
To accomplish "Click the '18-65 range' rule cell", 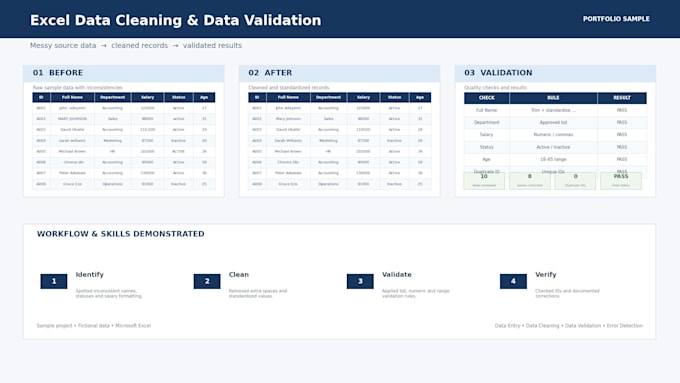I will pyautogui.click(x=553, y=160).
